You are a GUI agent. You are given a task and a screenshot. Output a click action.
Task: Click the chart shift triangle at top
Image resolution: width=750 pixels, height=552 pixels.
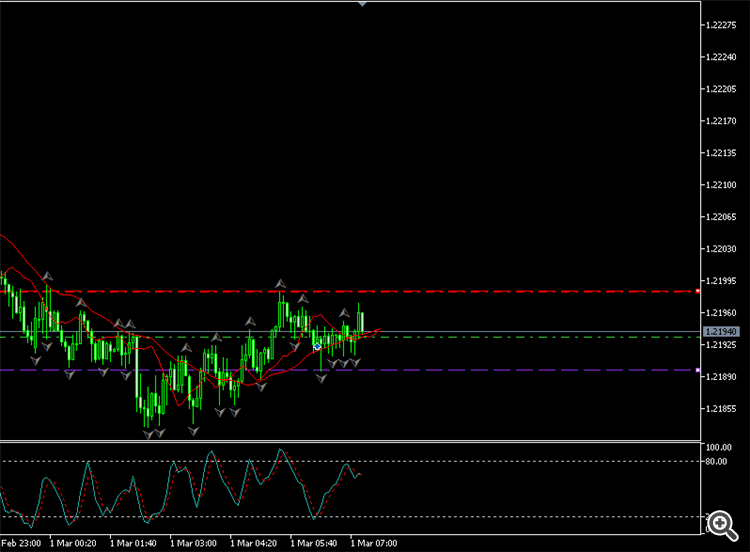coord(362,4)
